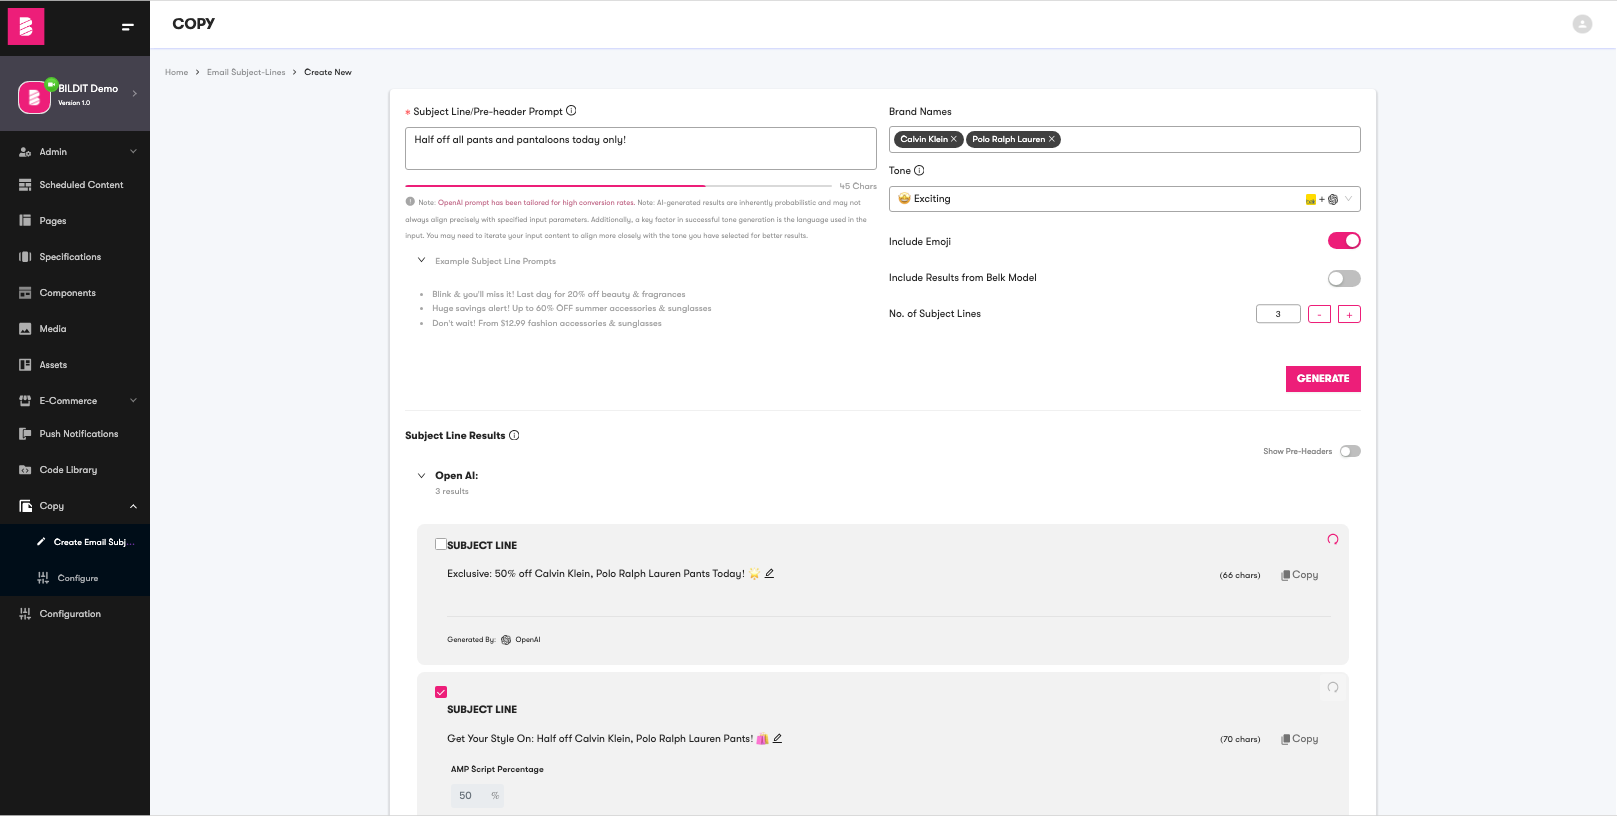Collapse the Open AI results section
The image size is (1617, 816).
[421, 476]
